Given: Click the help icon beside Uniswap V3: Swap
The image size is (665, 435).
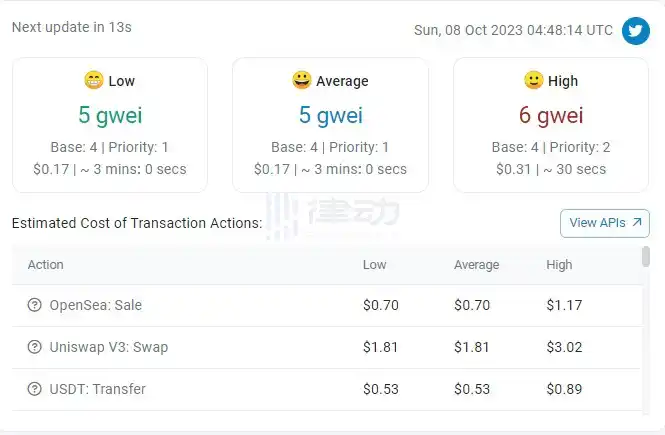Looking at the screenshot, I should [35, 347].
